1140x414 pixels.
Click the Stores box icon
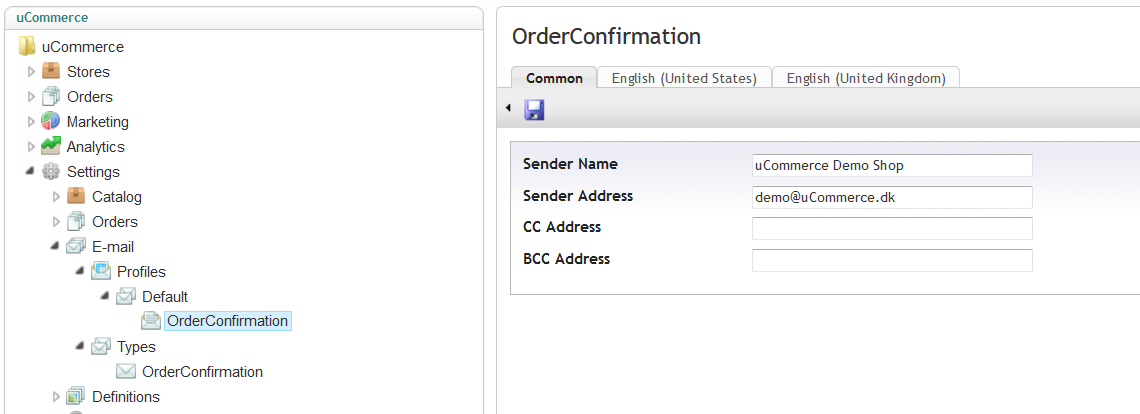(x=51, y=71)
